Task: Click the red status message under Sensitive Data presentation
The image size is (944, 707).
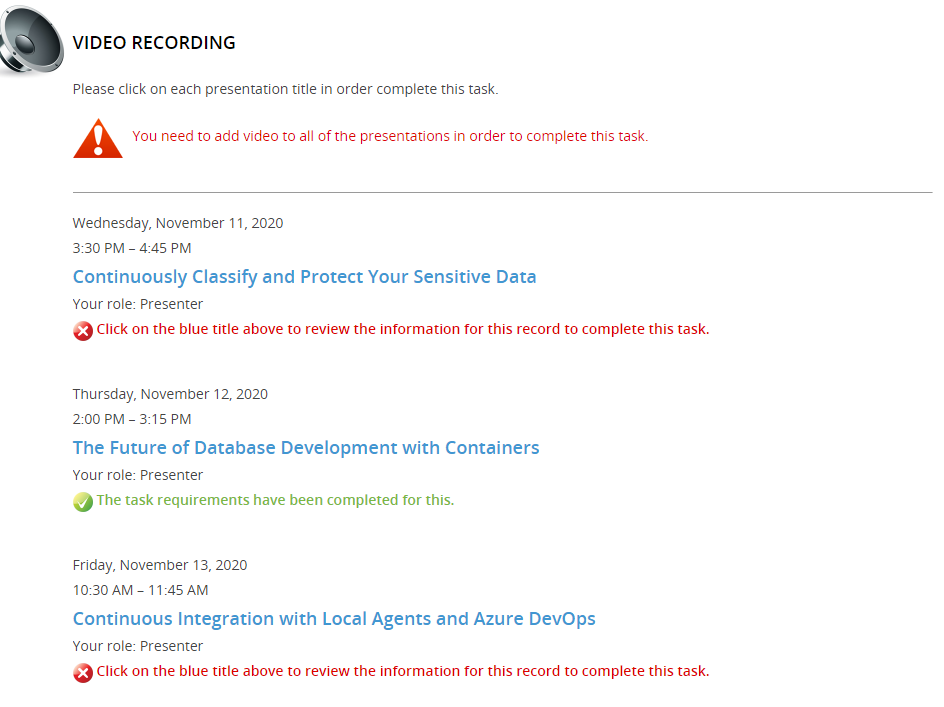Action: [x=403, y=329]
